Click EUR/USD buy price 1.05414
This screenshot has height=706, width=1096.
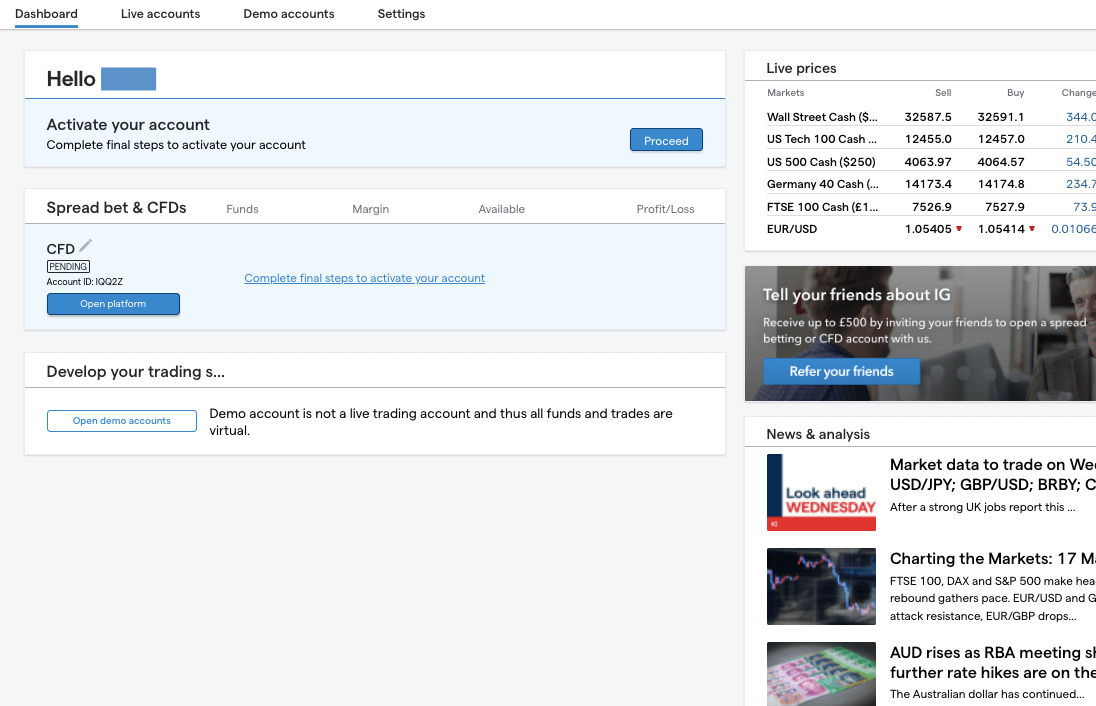tap(1001, 229)
